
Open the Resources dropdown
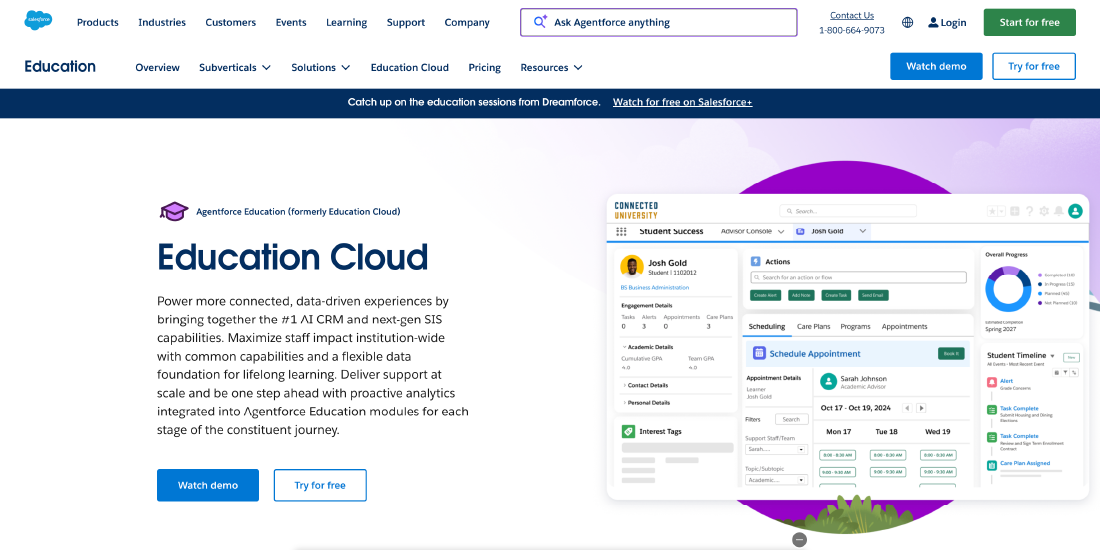(551, 67)
